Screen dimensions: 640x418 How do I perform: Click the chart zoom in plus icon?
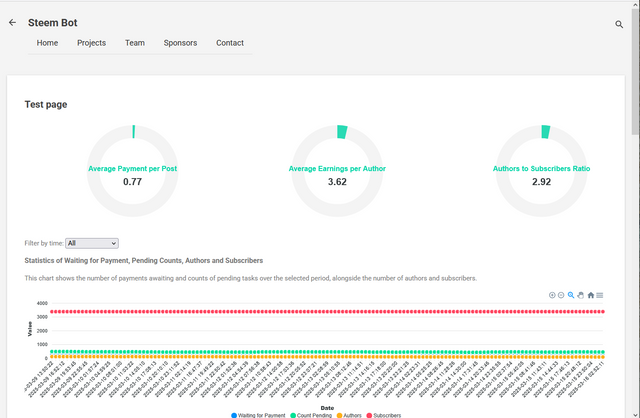pos(552,295)
